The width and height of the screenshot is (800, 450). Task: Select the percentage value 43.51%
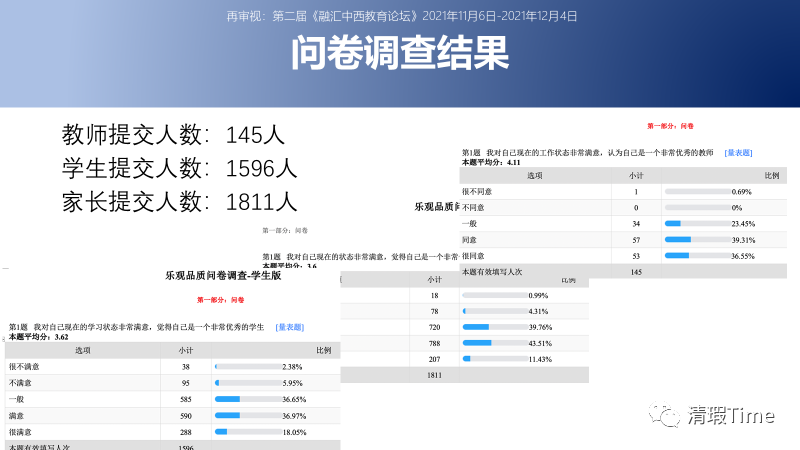pos(540,343)
